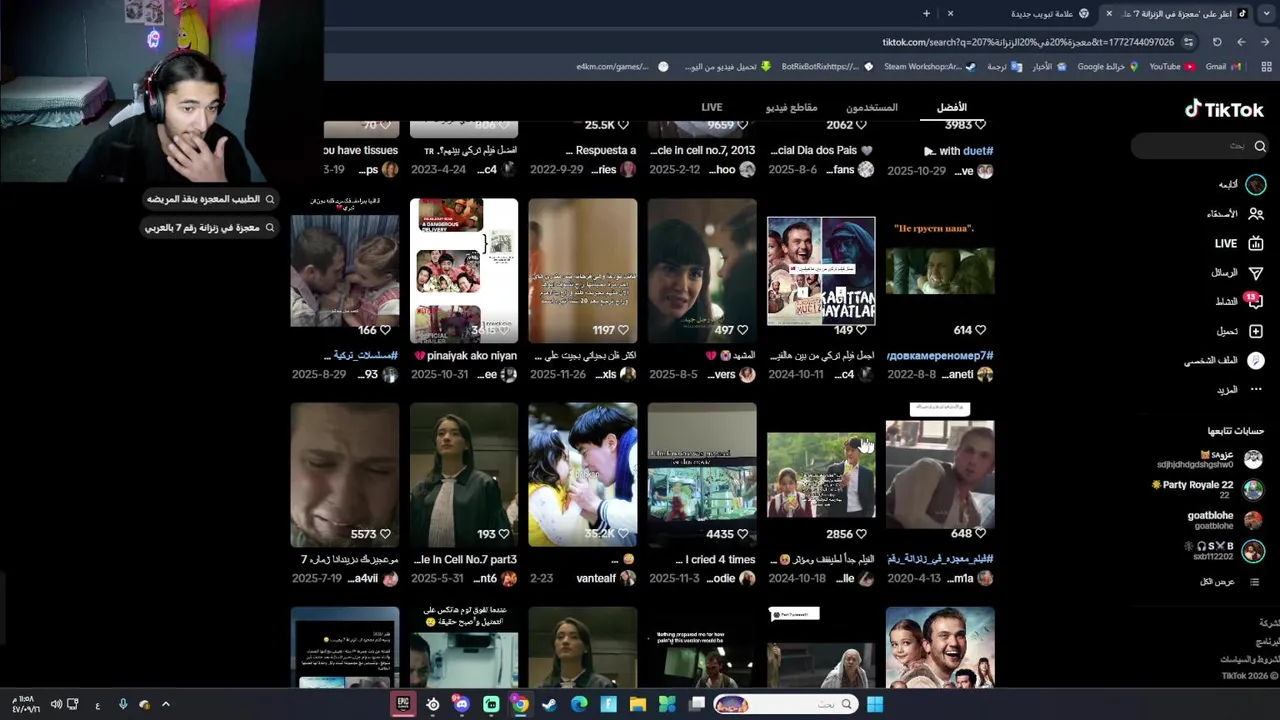This screenshot has width=1280, height=720.
Task: Open the followed account Party Royale 22
Action: click(1208, 489)
